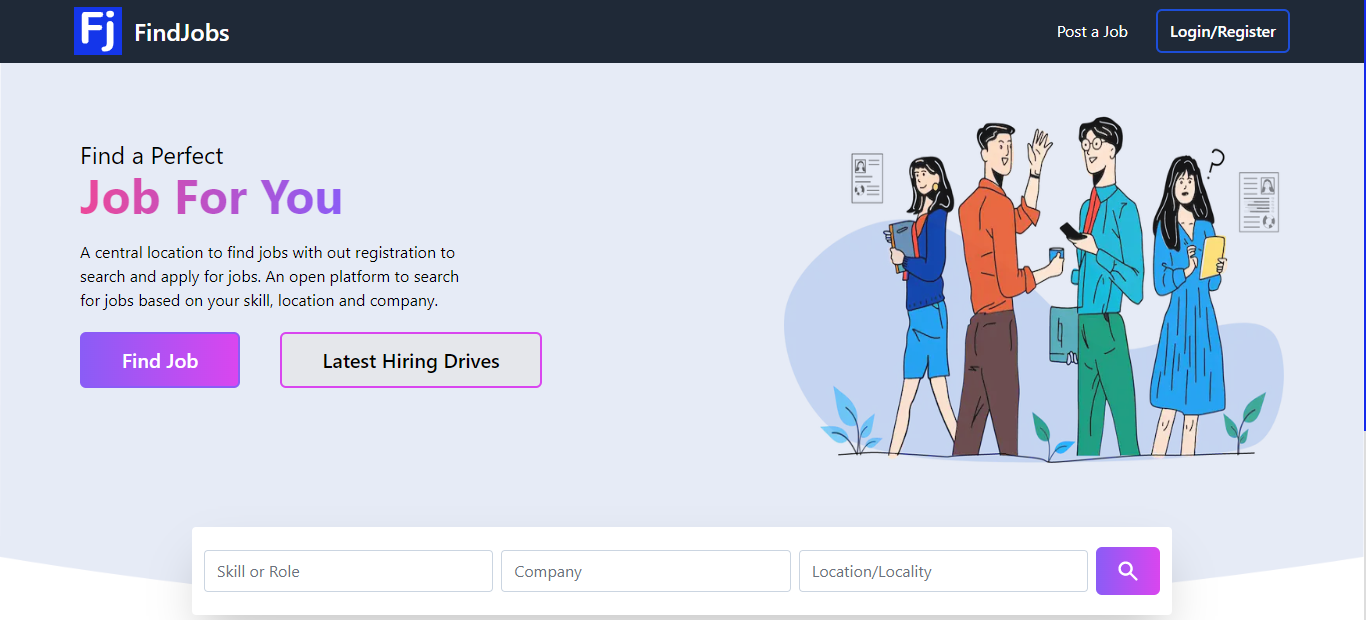Focus the Skill or Role search field
The image size is (1366, 620).
348,570
